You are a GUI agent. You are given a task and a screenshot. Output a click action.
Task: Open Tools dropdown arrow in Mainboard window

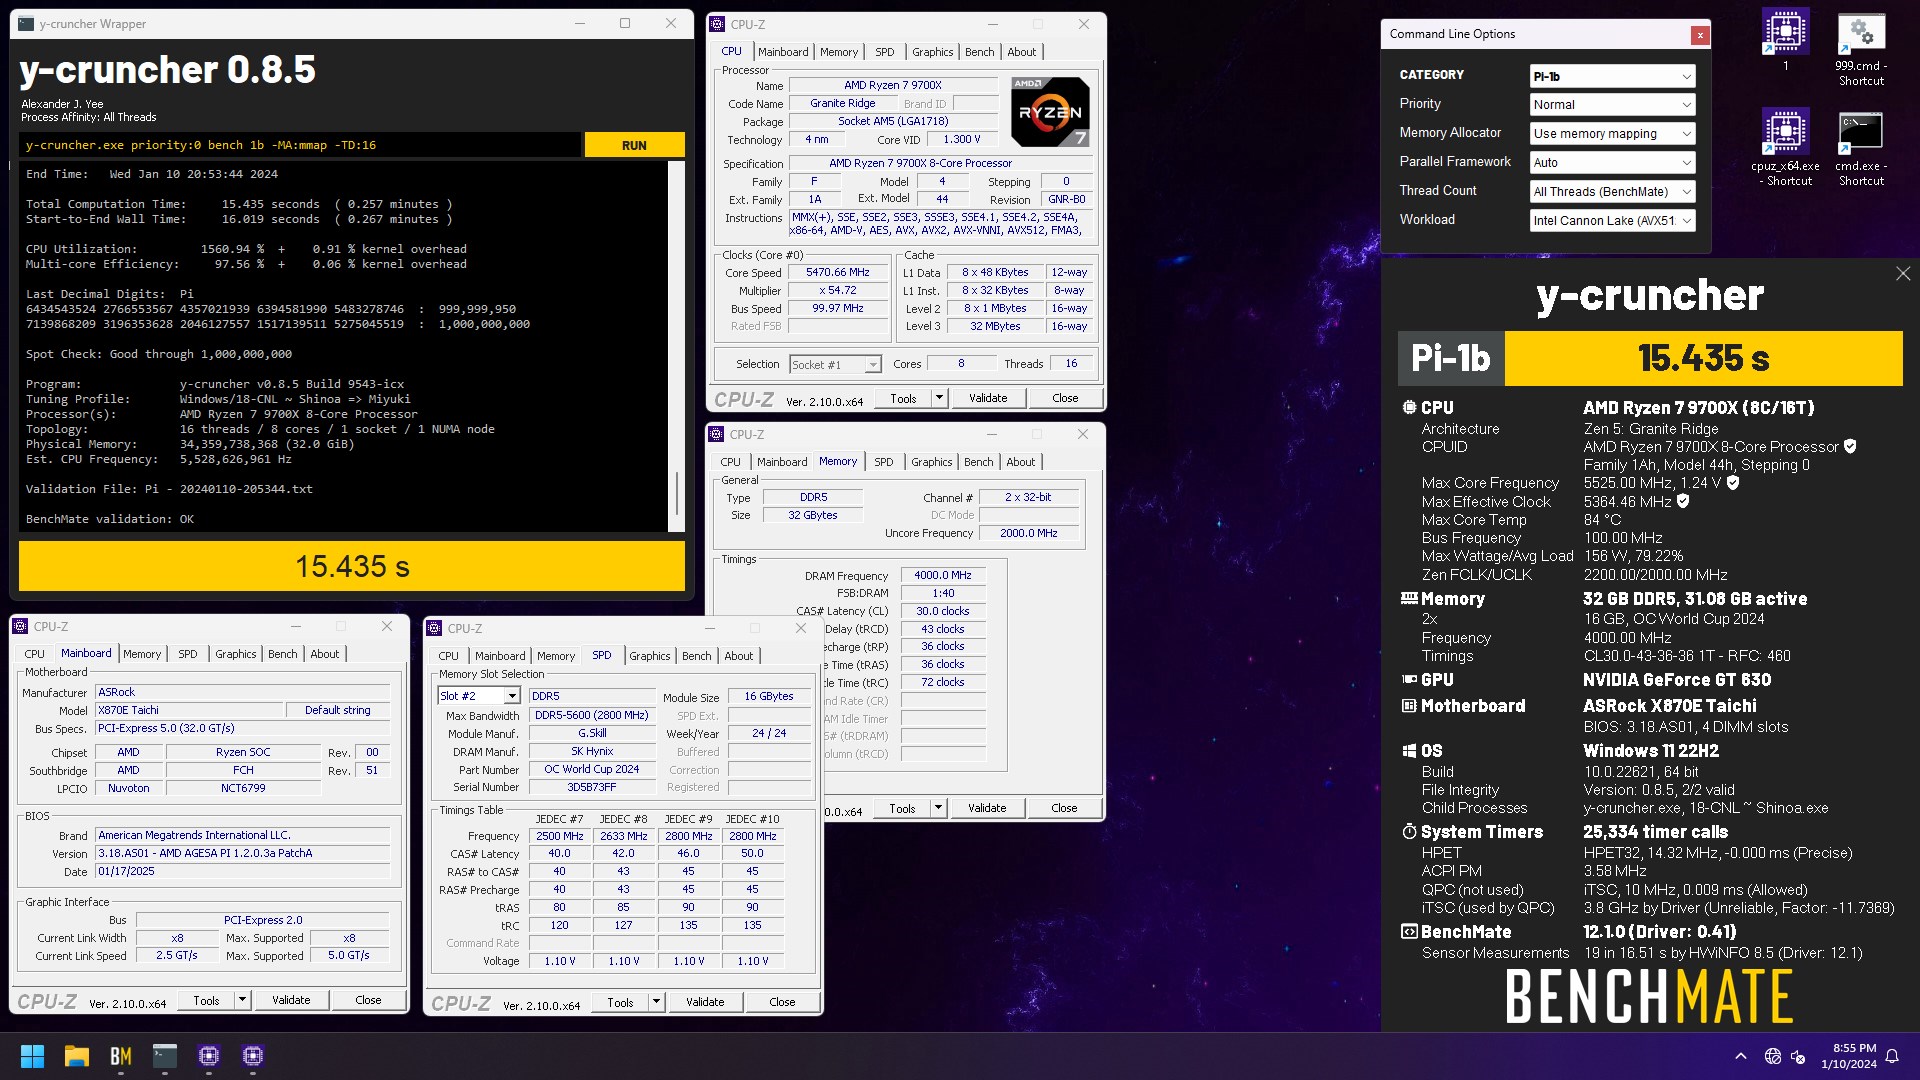point(242,1000)
